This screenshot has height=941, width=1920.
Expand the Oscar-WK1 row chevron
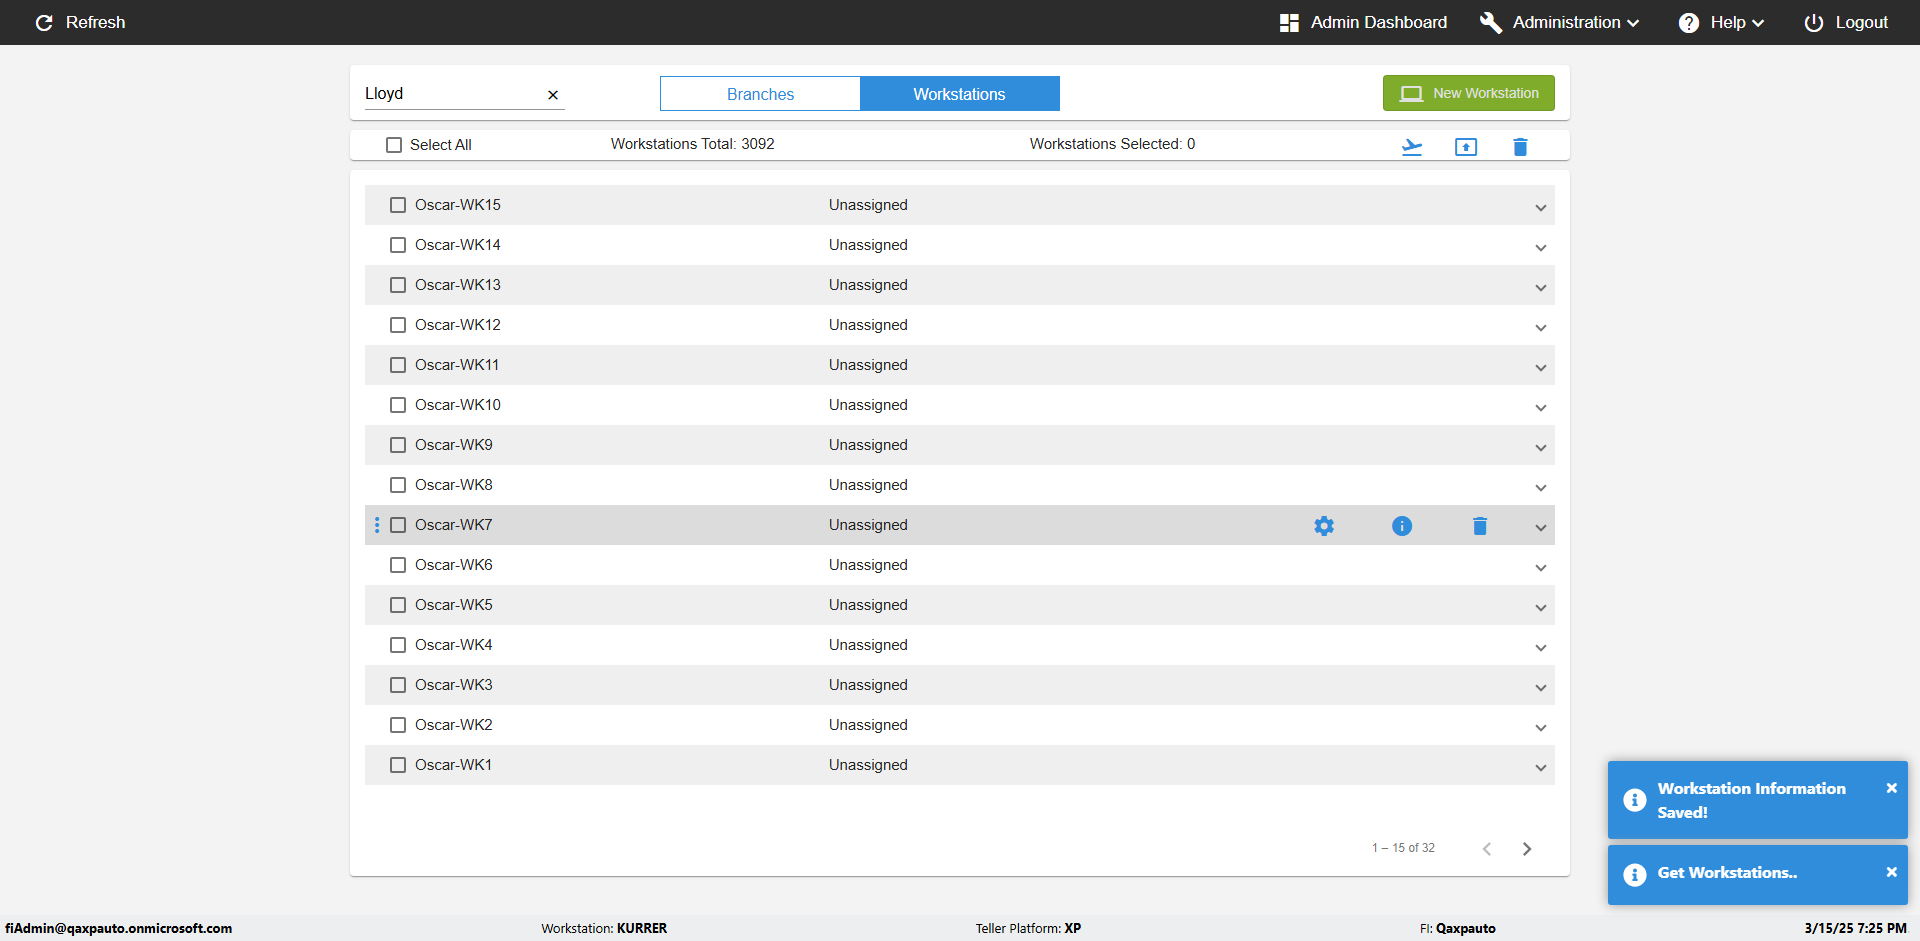point(1541,768)
